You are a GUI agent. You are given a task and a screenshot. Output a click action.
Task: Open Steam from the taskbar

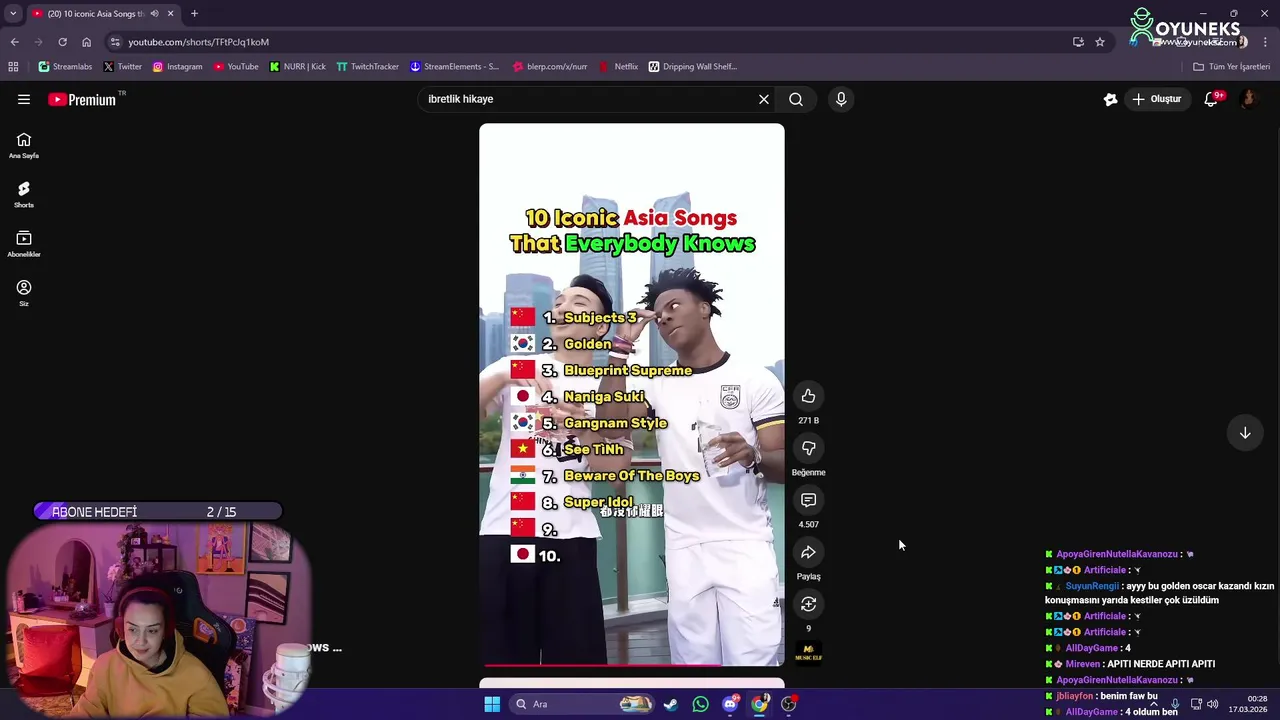pos(670,704)
